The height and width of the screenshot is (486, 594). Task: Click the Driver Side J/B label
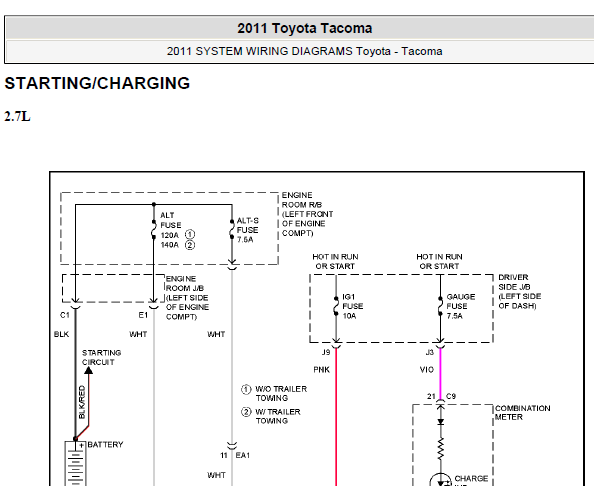click(519, 291)
